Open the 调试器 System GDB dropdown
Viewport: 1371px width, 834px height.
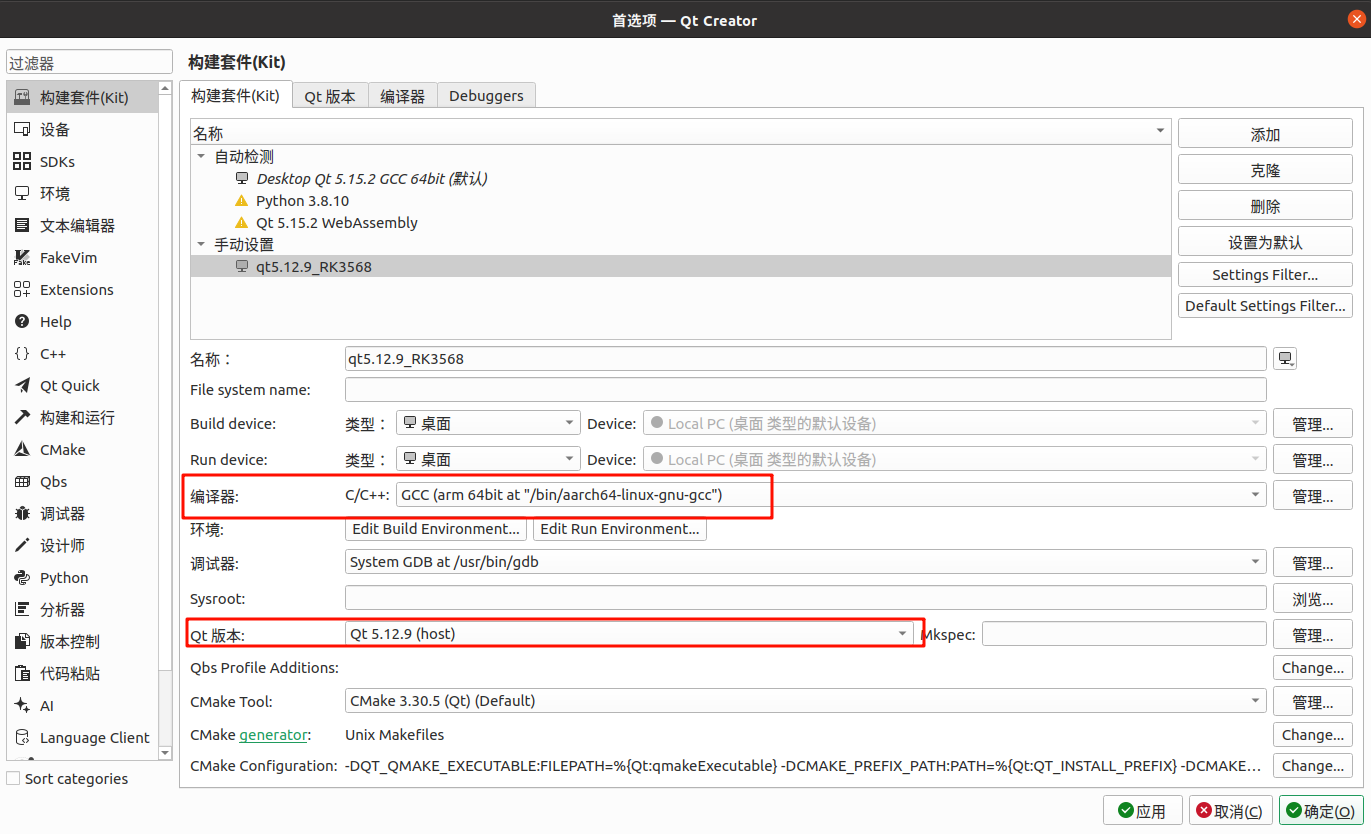(x=806, y=562)
